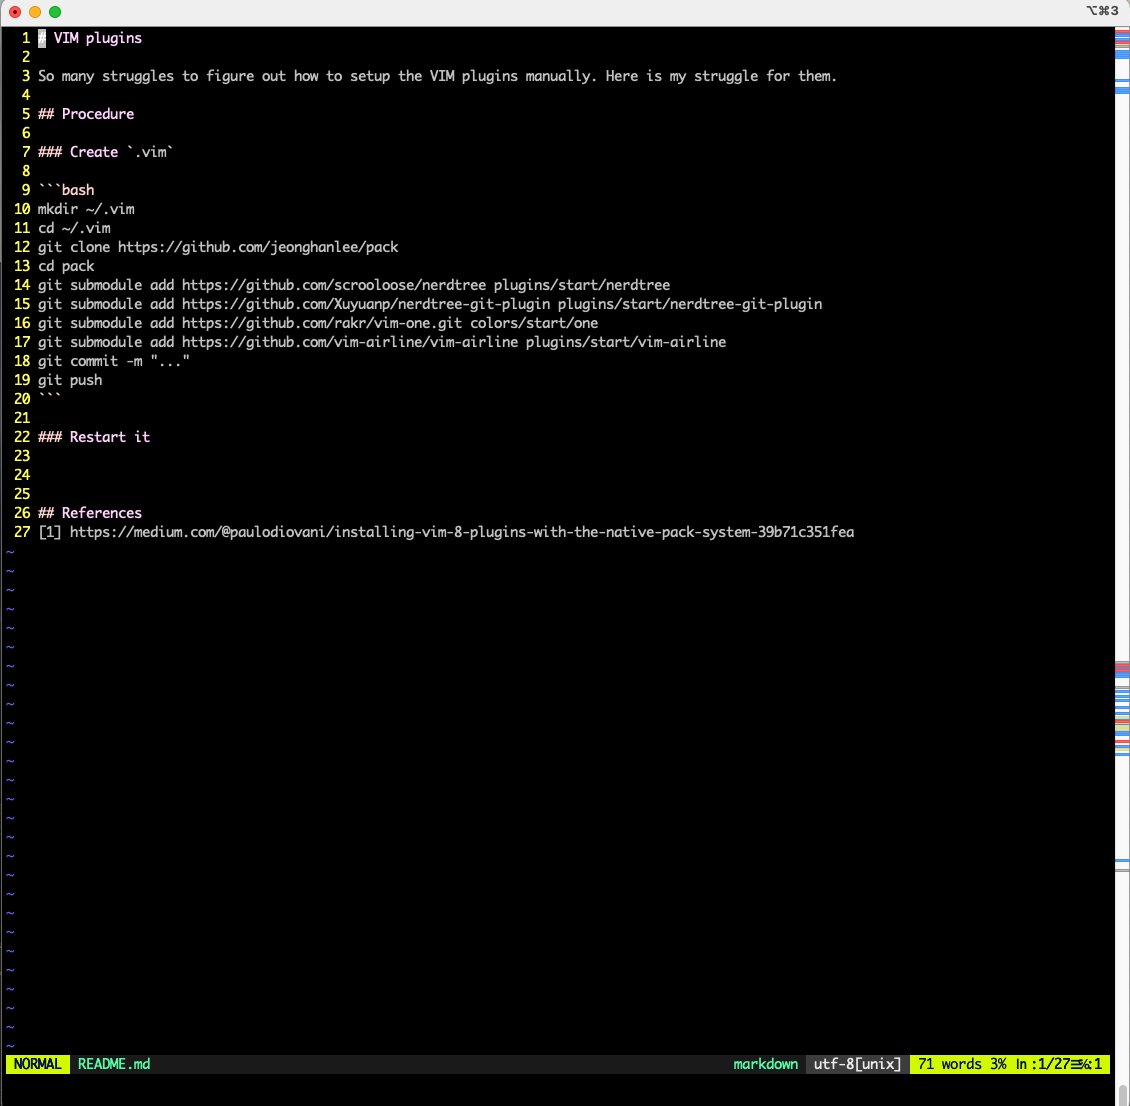This screenshot has width=1130, height=1106.
Task: Click the '71 words' count in status line
Action: point(950,1064)
